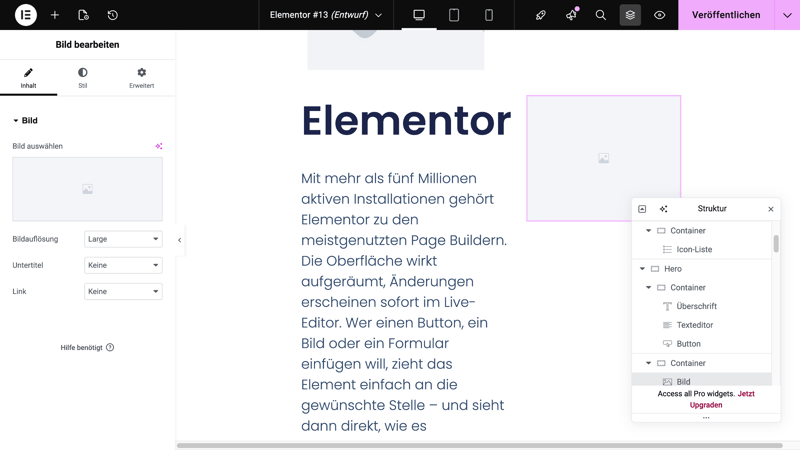Switch to the Erweitert tab

click(x=141, y=78)
